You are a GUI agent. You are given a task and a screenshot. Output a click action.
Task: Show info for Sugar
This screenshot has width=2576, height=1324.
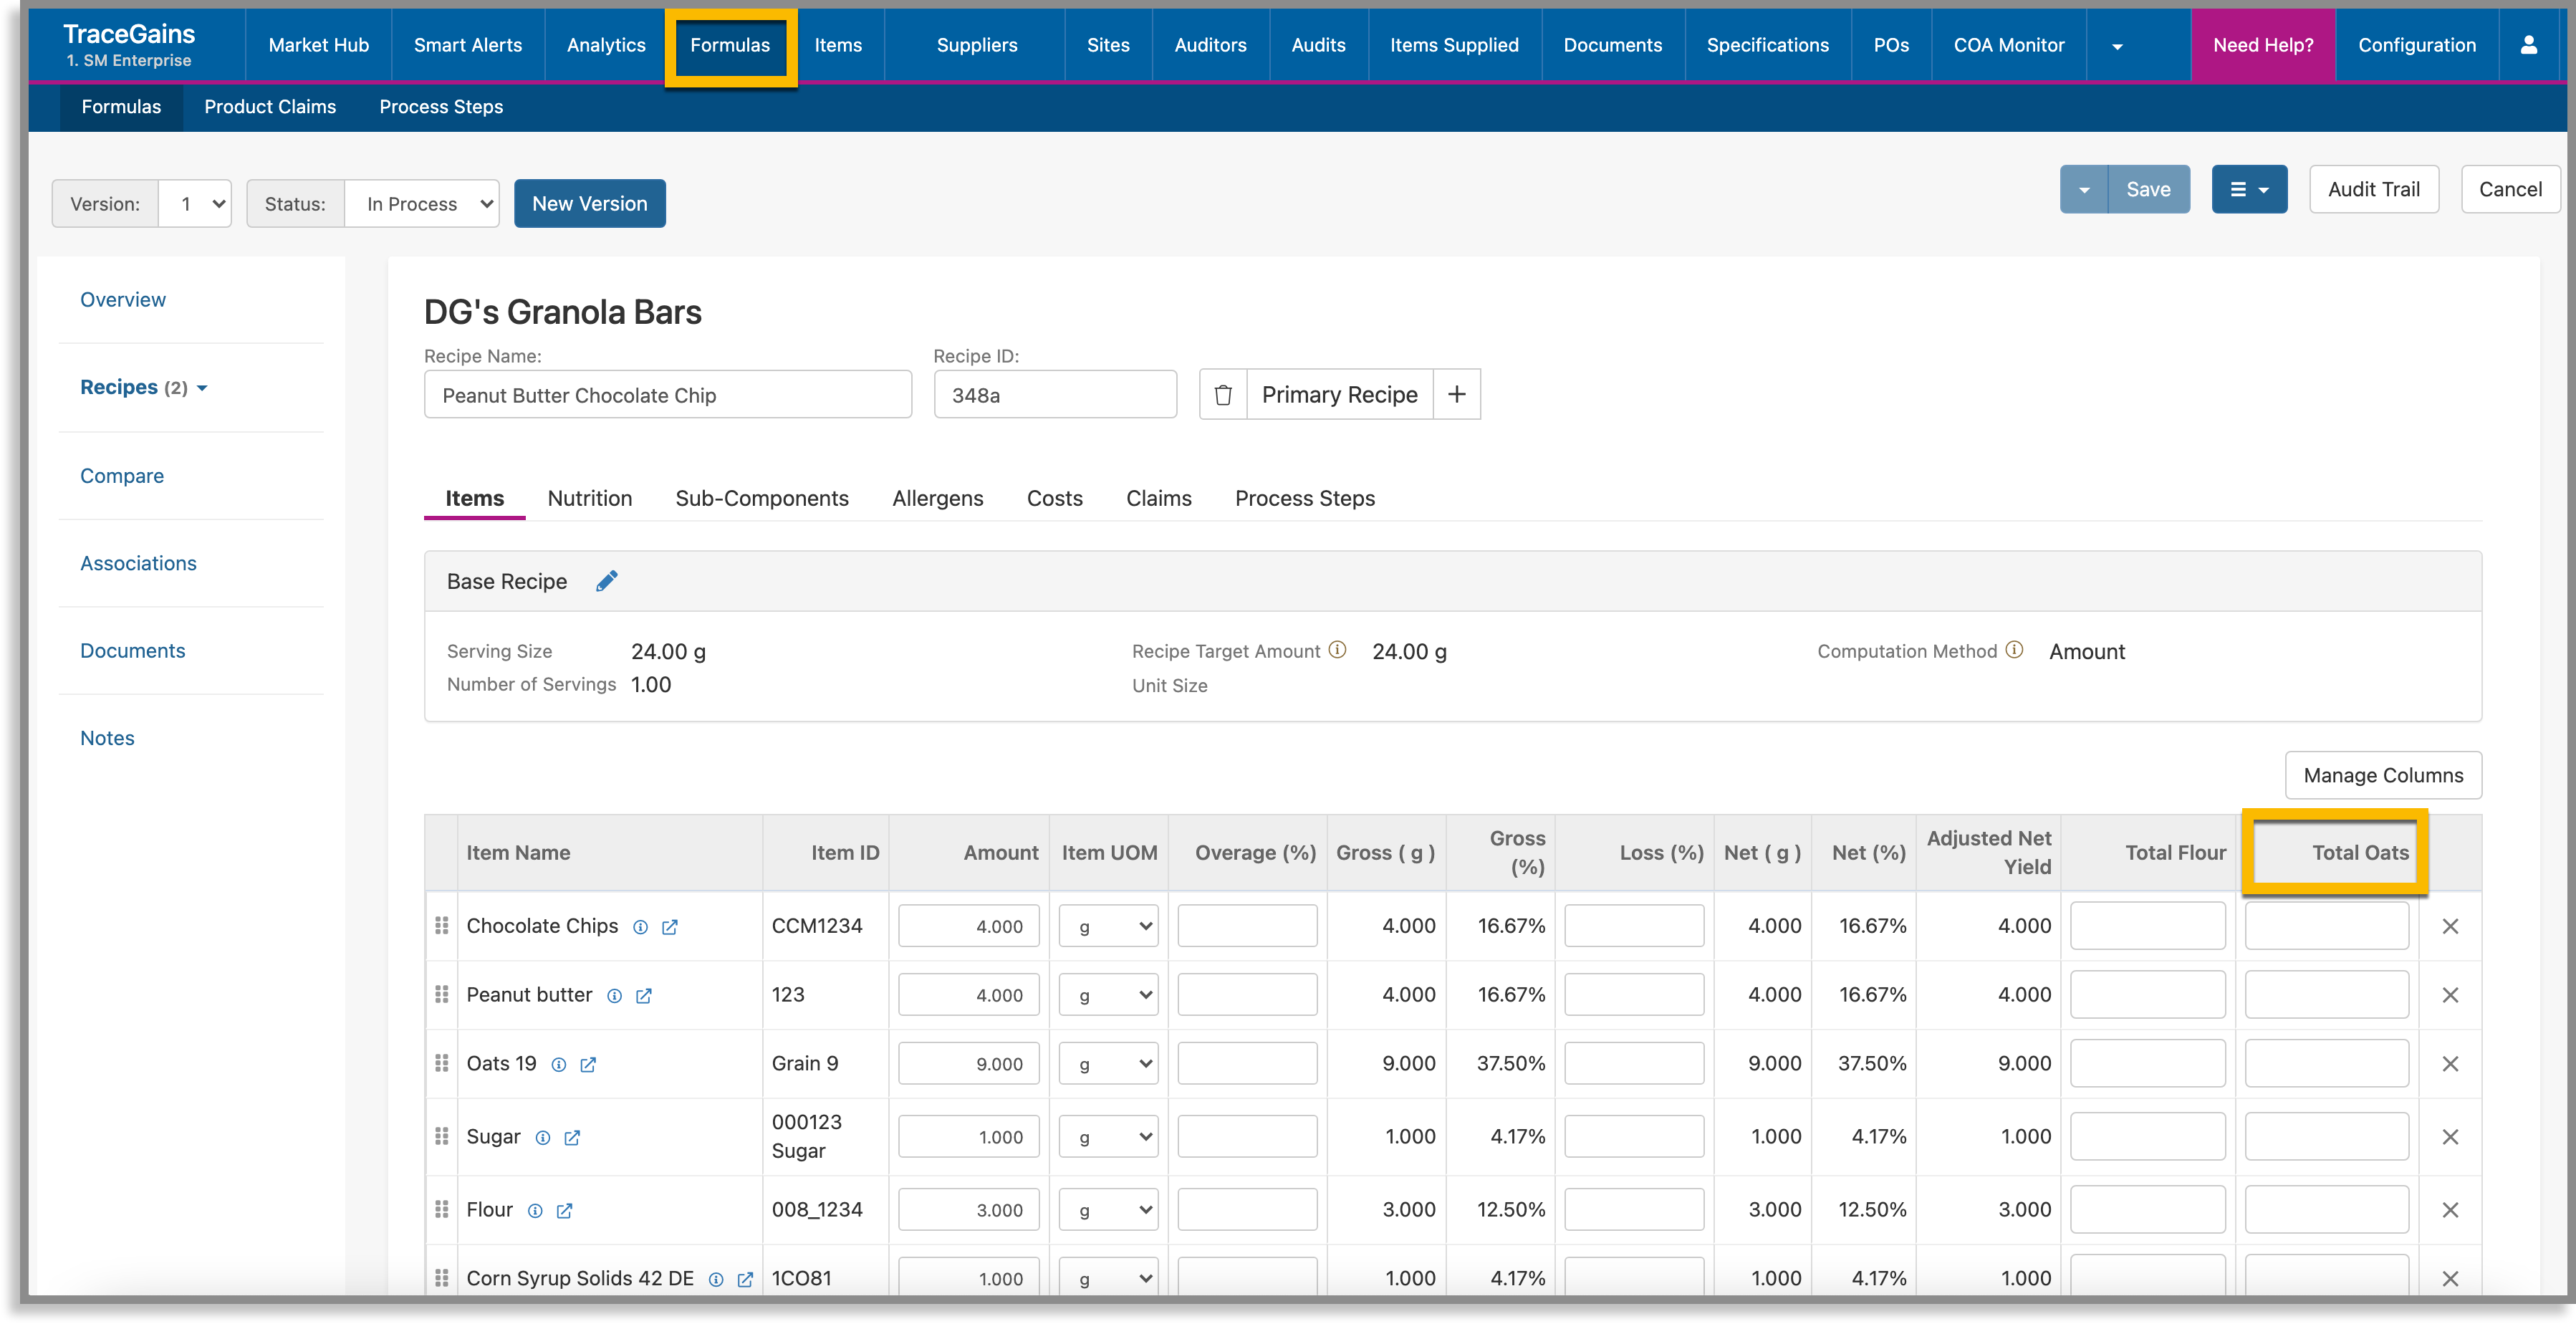pyautogui.click(x=542, y=1138)
